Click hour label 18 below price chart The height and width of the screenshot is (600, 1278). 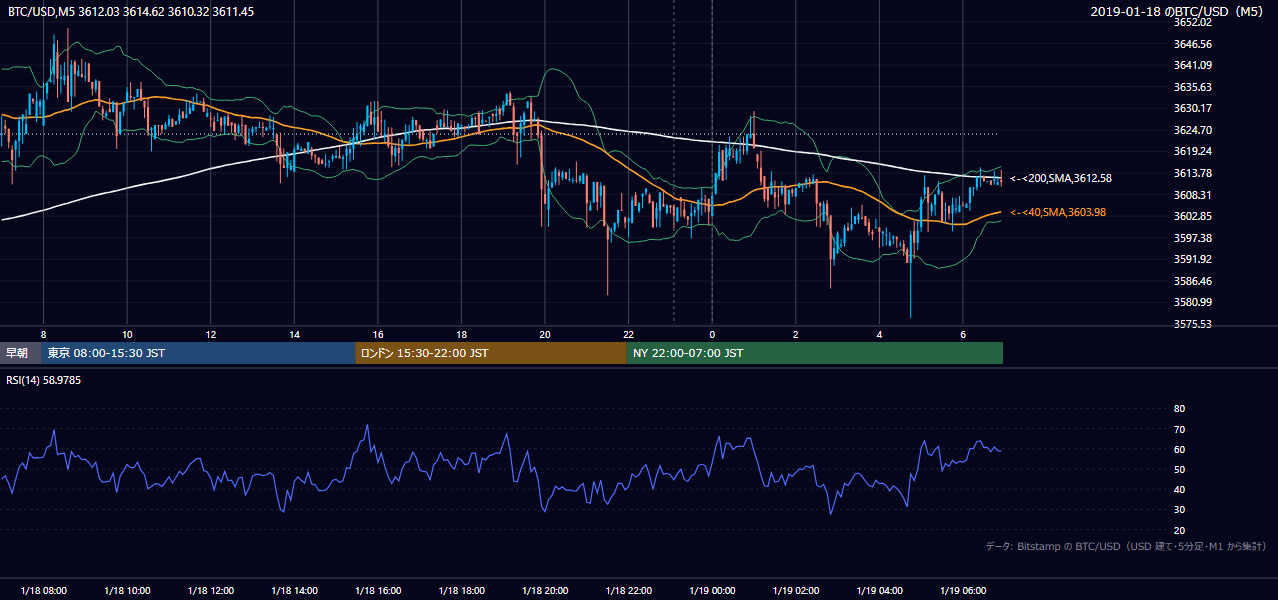[x=461, y=334]
